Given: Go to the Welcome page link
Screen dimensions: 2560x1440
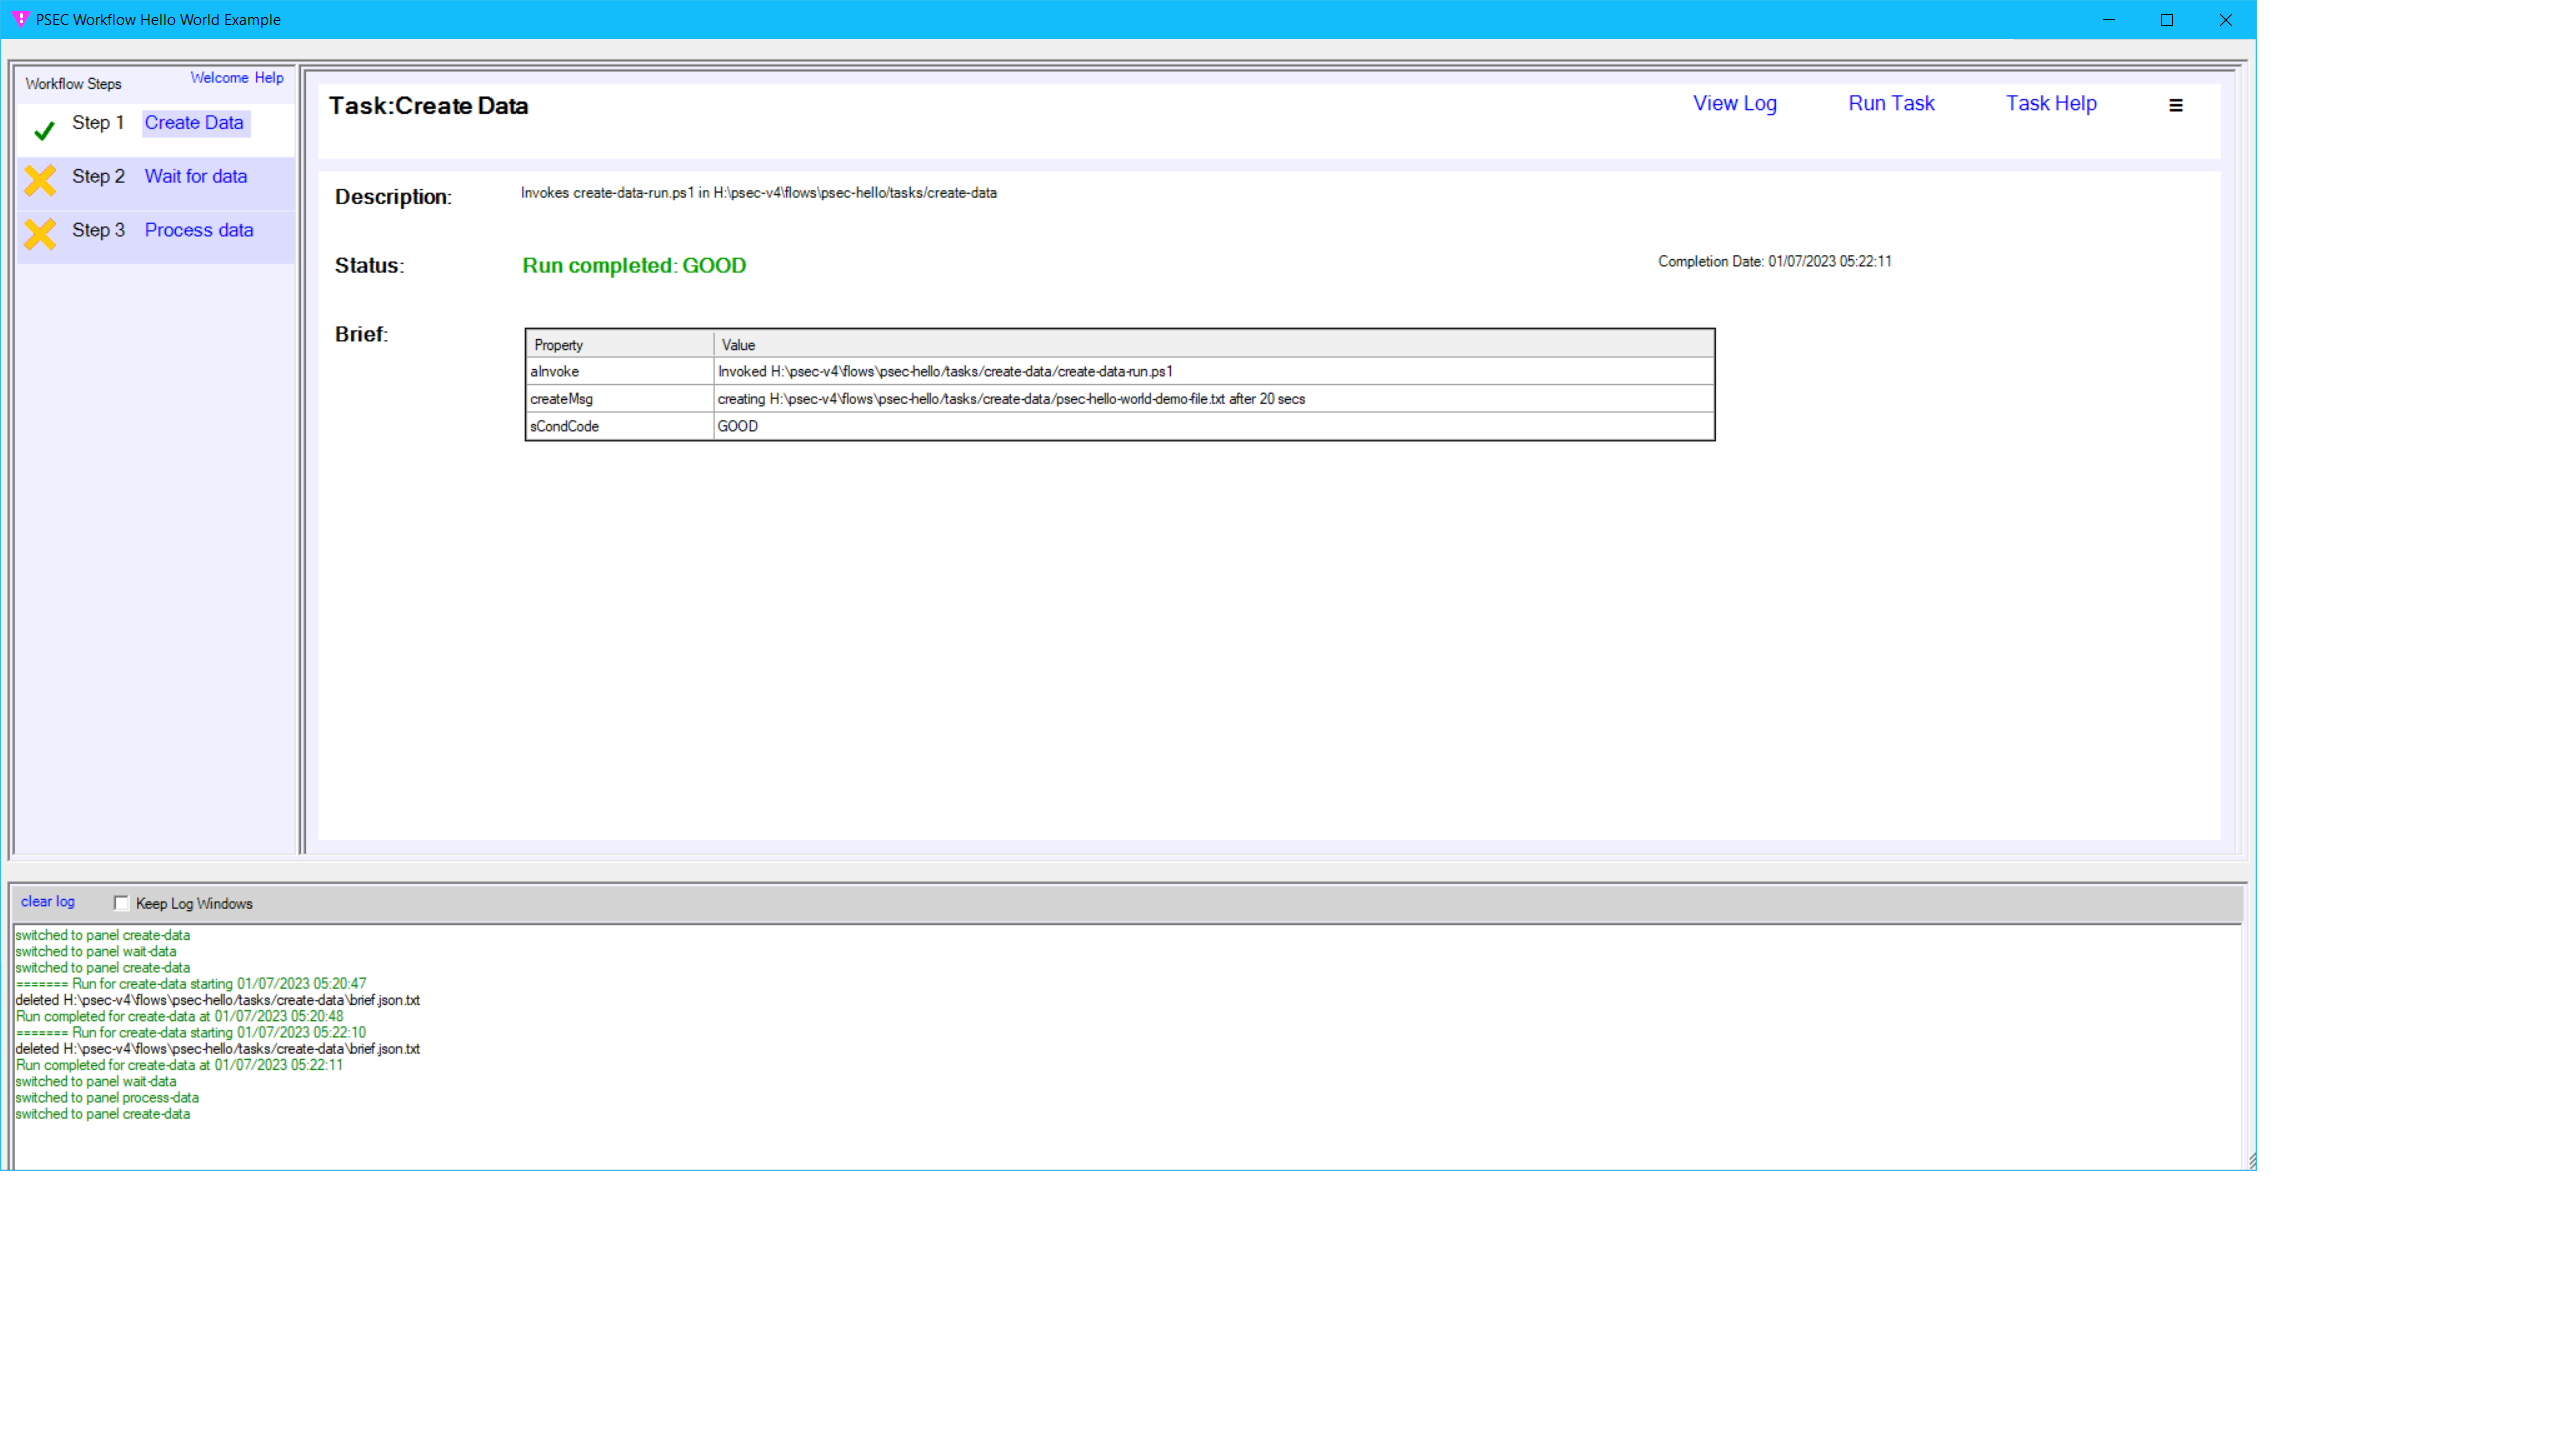Looking at the screenshot, I should click(219, 78).
